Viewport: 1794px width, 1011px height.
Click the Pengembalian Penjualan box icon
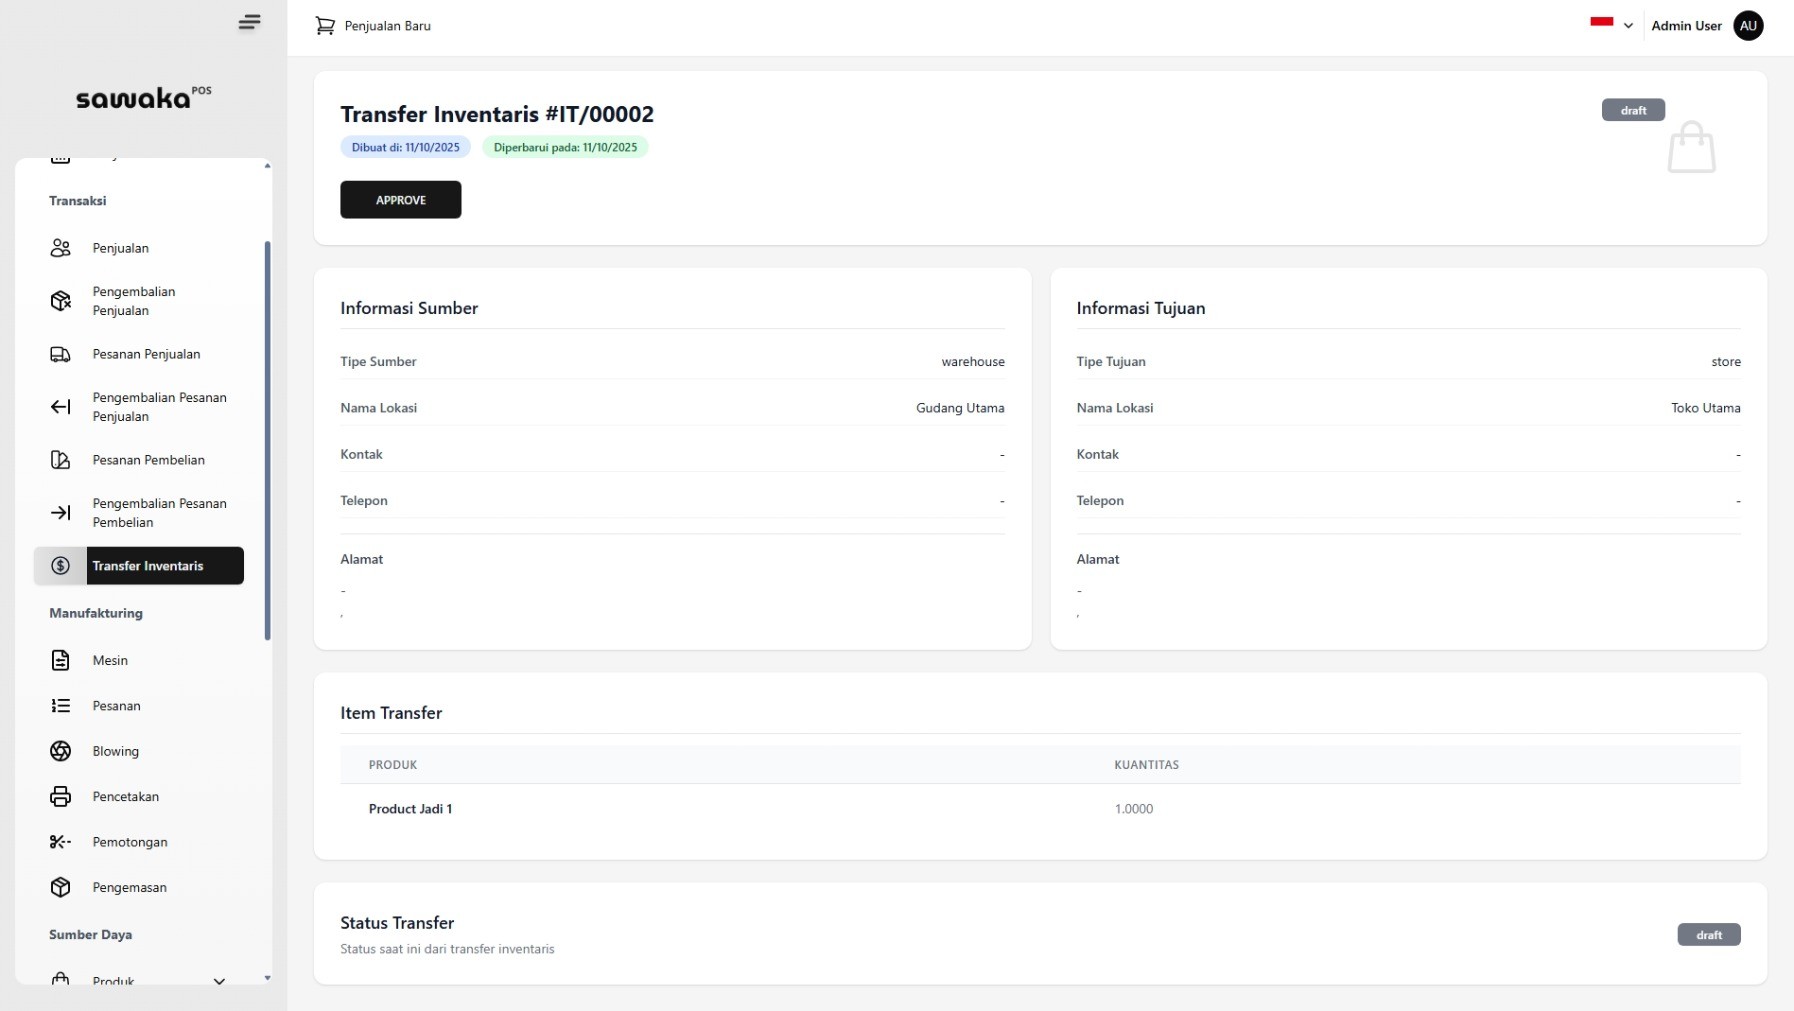(60, 301)
